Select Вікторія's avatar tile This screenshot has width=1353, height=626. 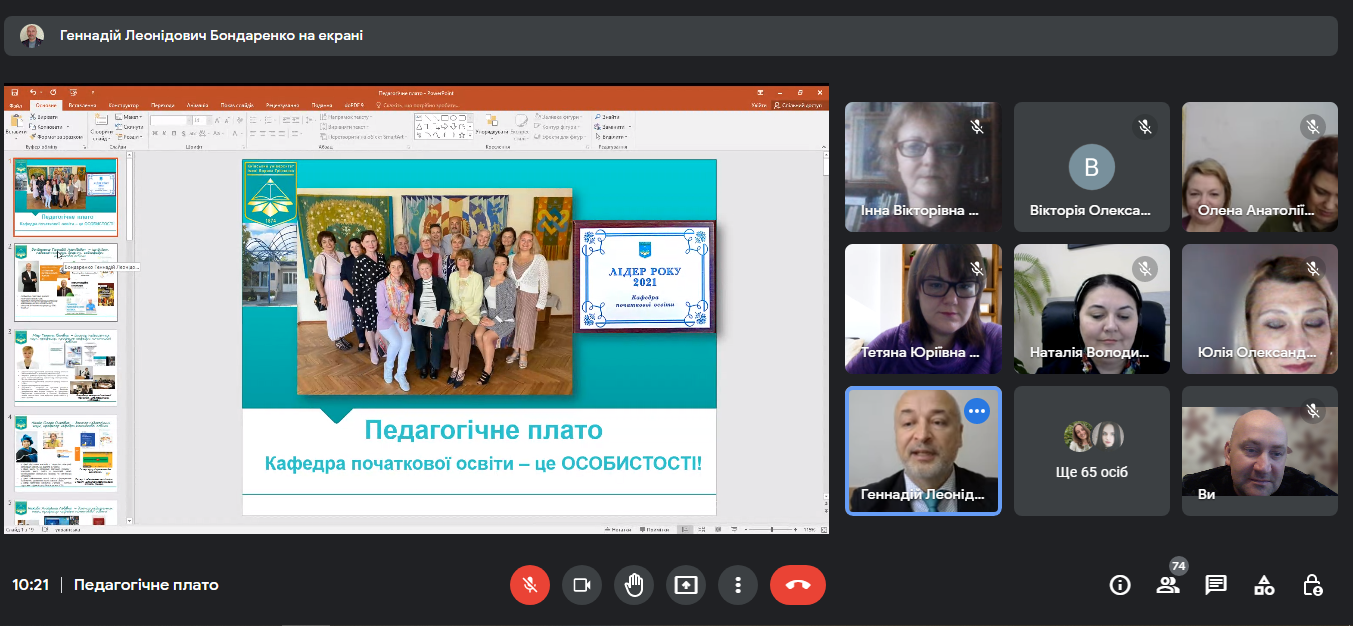click(x=1091, y=167)
